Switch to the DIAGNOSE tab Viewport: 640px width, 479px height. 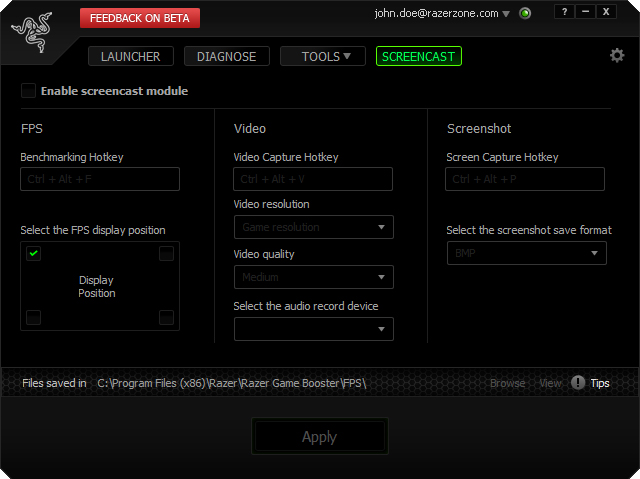tap(227, 56)
